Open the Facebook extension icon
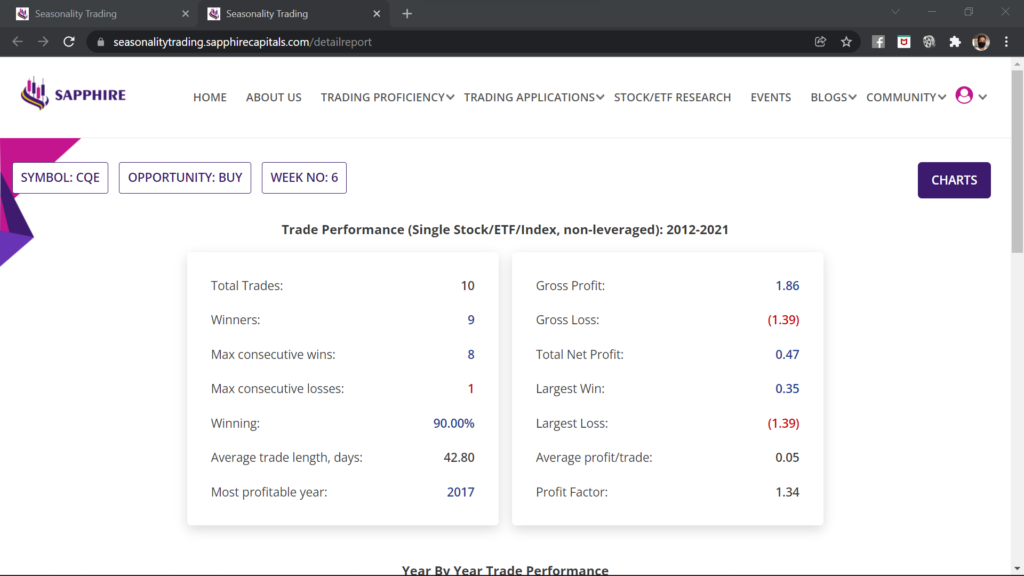The height and width of the screenshot is (576, 1024). click(x=878, y=42)
